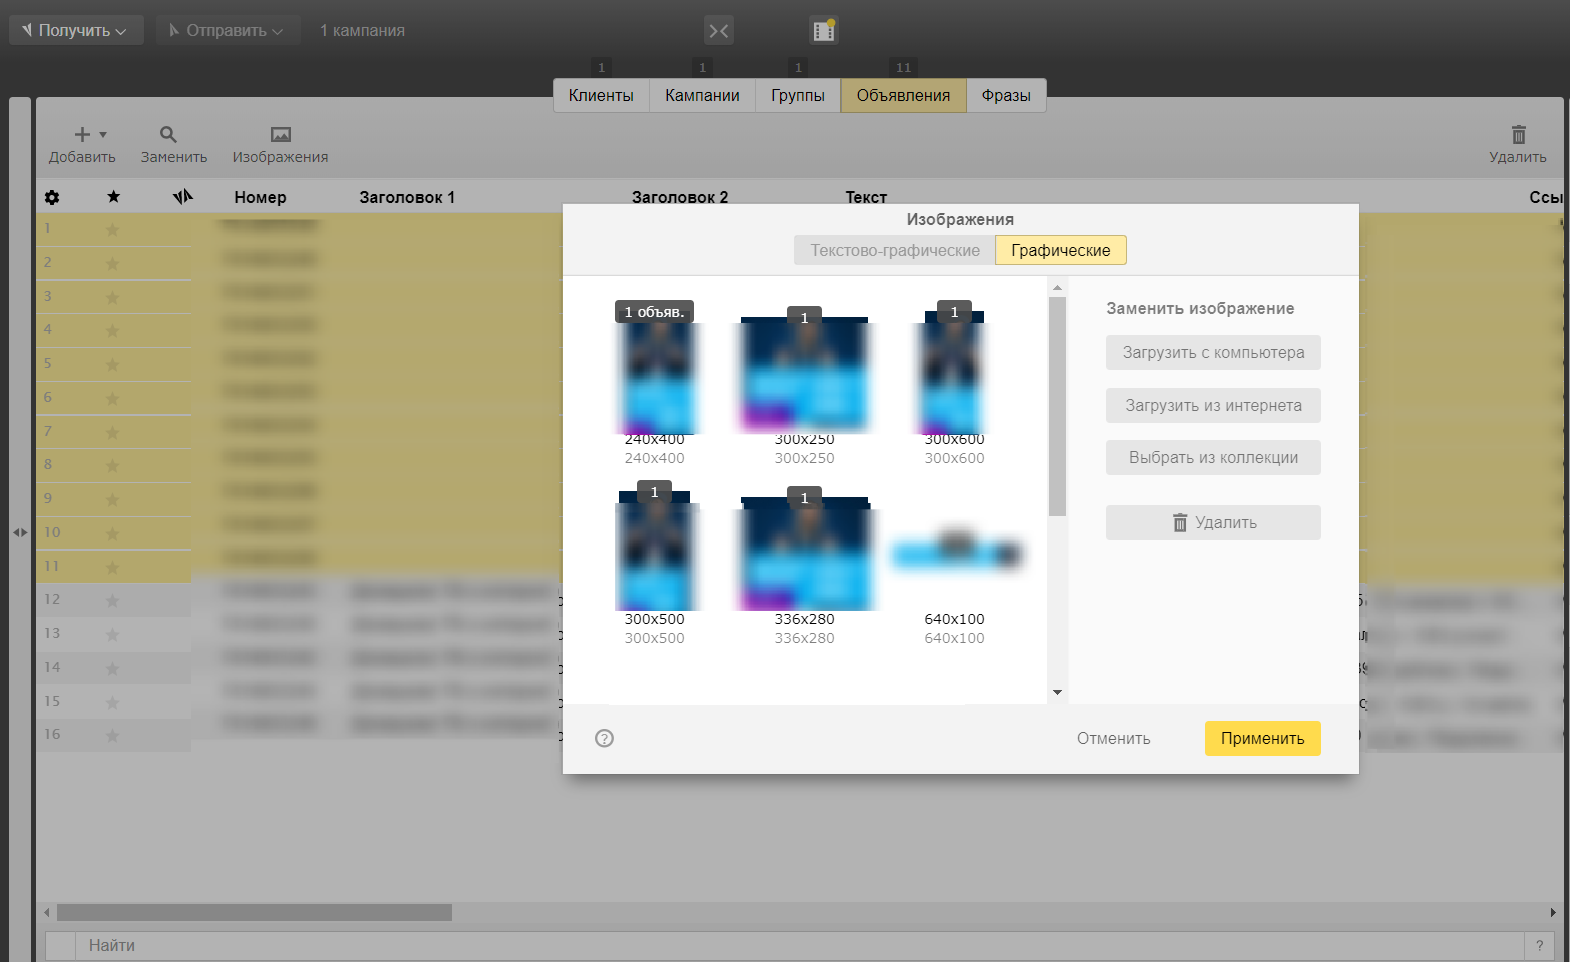1570x962 pixels.
Task: Switch to Текстово-графические image type
Action: (x=894, y=250)
